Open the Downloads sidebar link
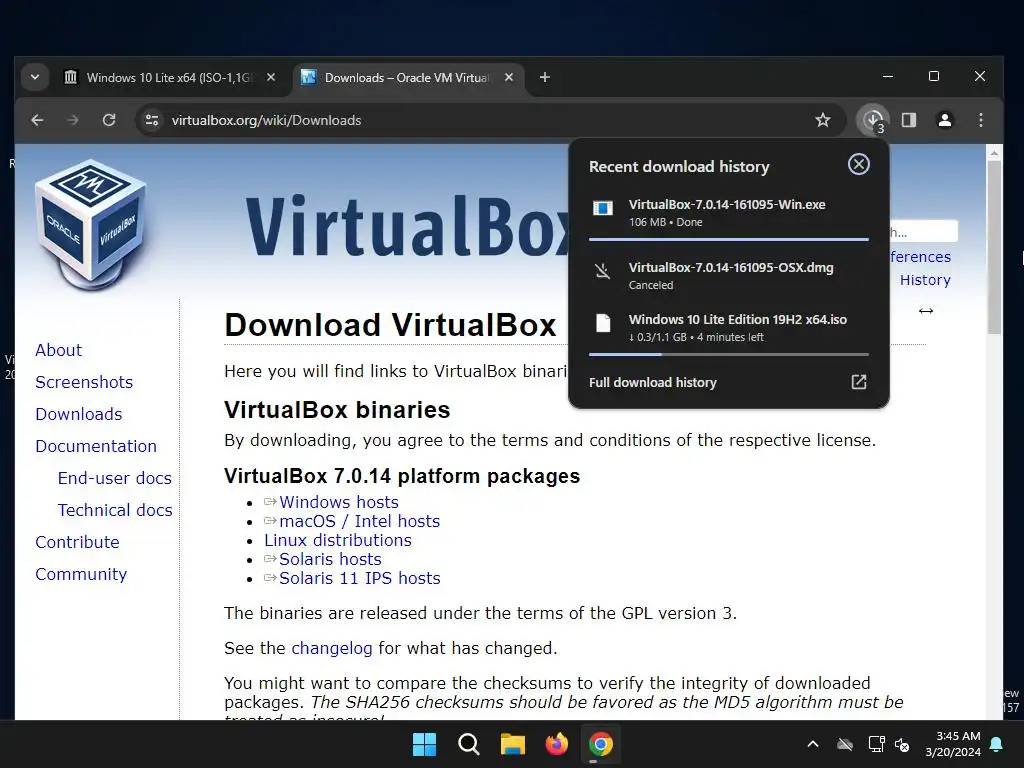1024x768 pixels. click(x=79, y=414)
